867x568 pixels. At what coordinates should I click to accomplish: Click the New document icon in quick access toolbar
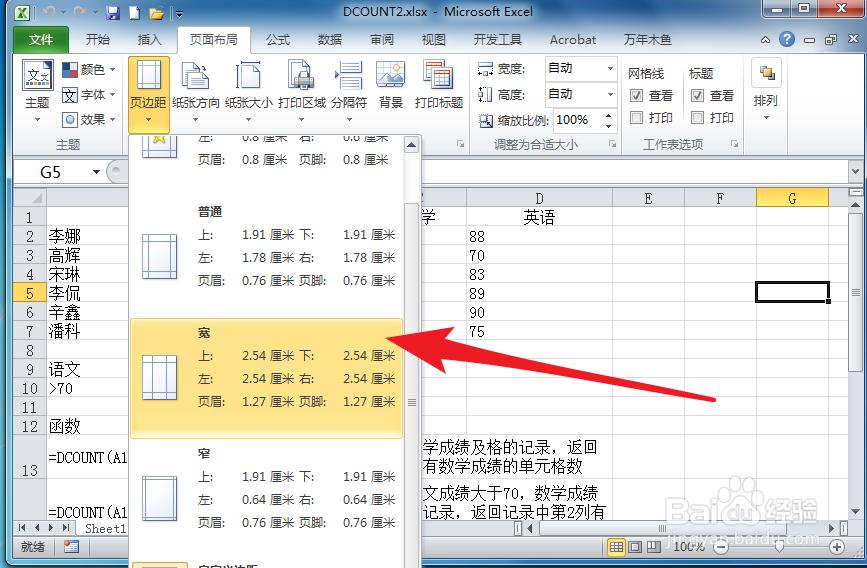134,12
